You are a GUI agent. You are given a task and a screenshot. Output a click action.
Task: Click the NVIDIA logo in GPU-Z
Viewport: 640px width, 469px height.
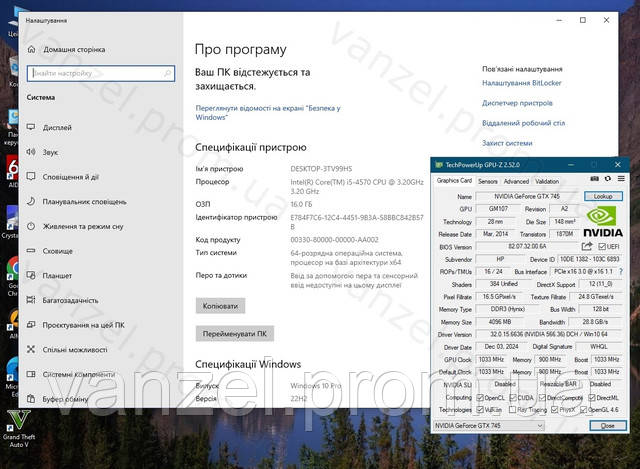602,222
